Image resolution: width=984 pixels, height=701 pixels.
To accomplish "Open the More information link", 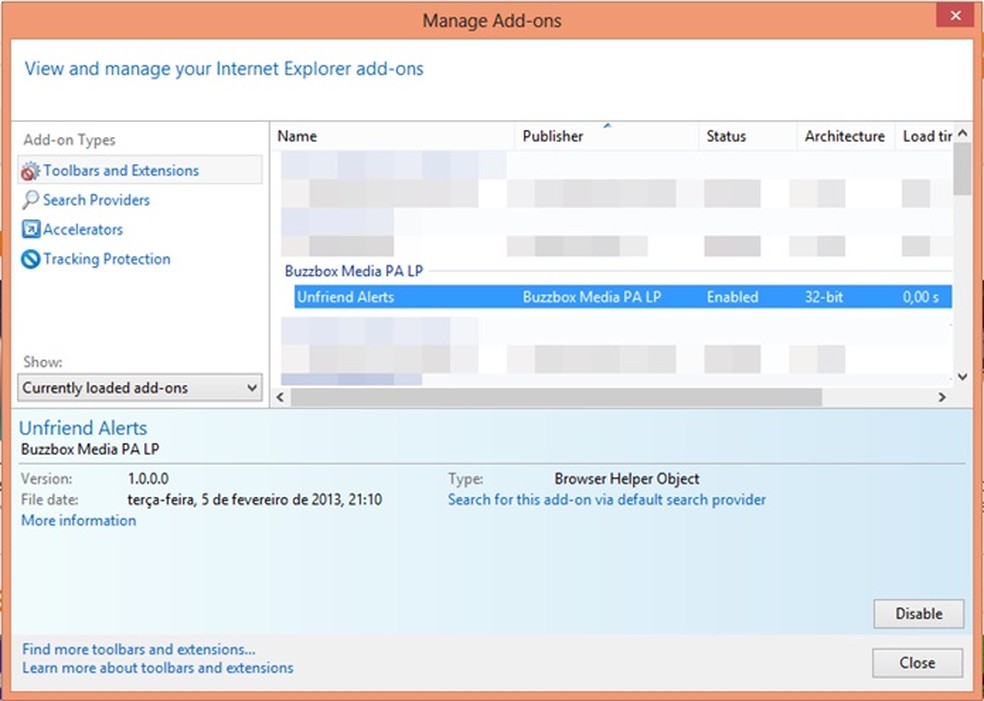I will (79, 521).
